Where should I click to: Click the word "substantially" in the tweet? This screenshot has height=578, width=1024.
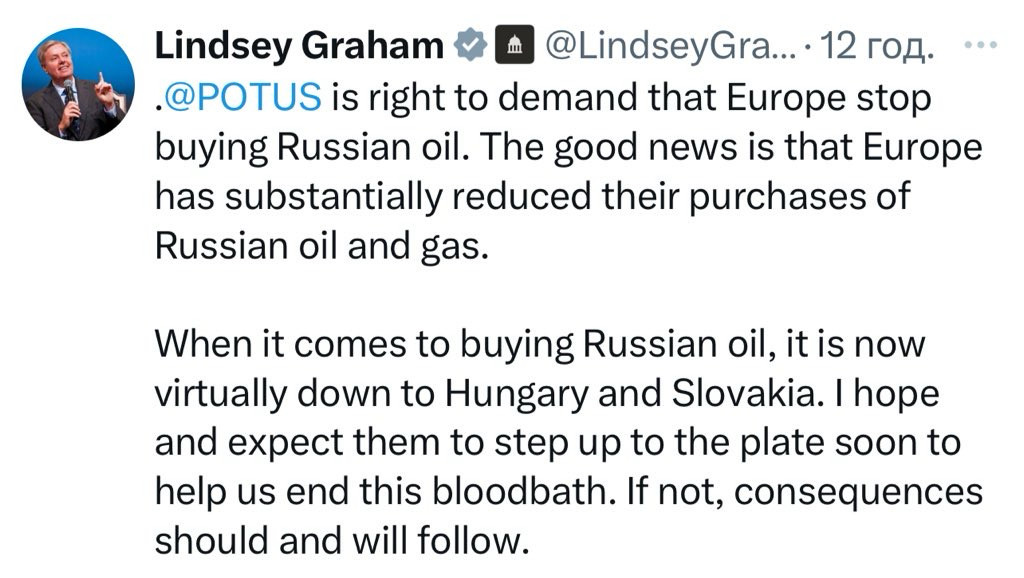tap(332, 197)
